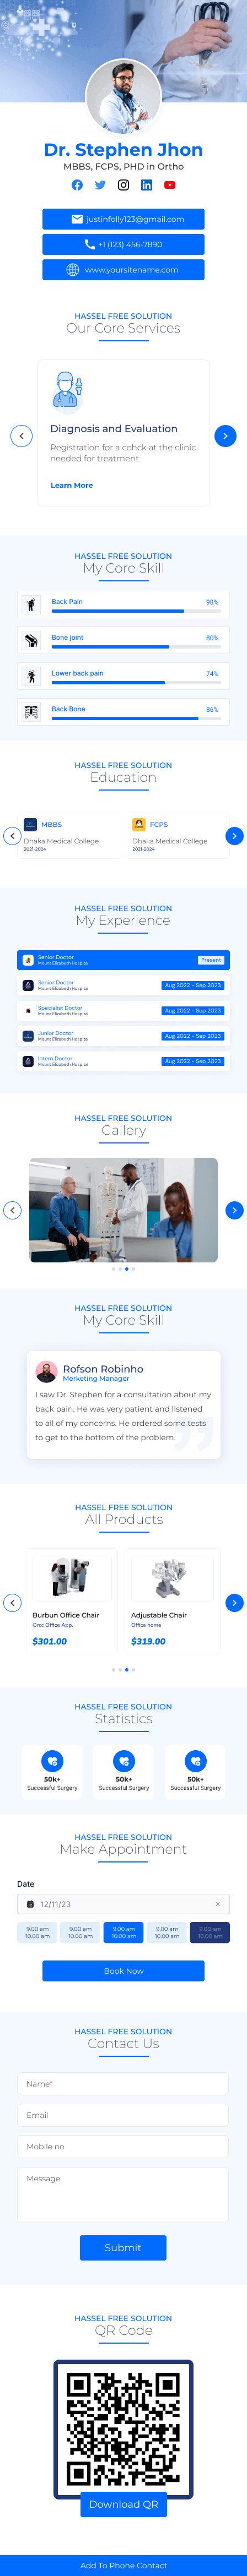Open the date picker field
This screenshot has width=247, height=2576.
[123, 1904]
